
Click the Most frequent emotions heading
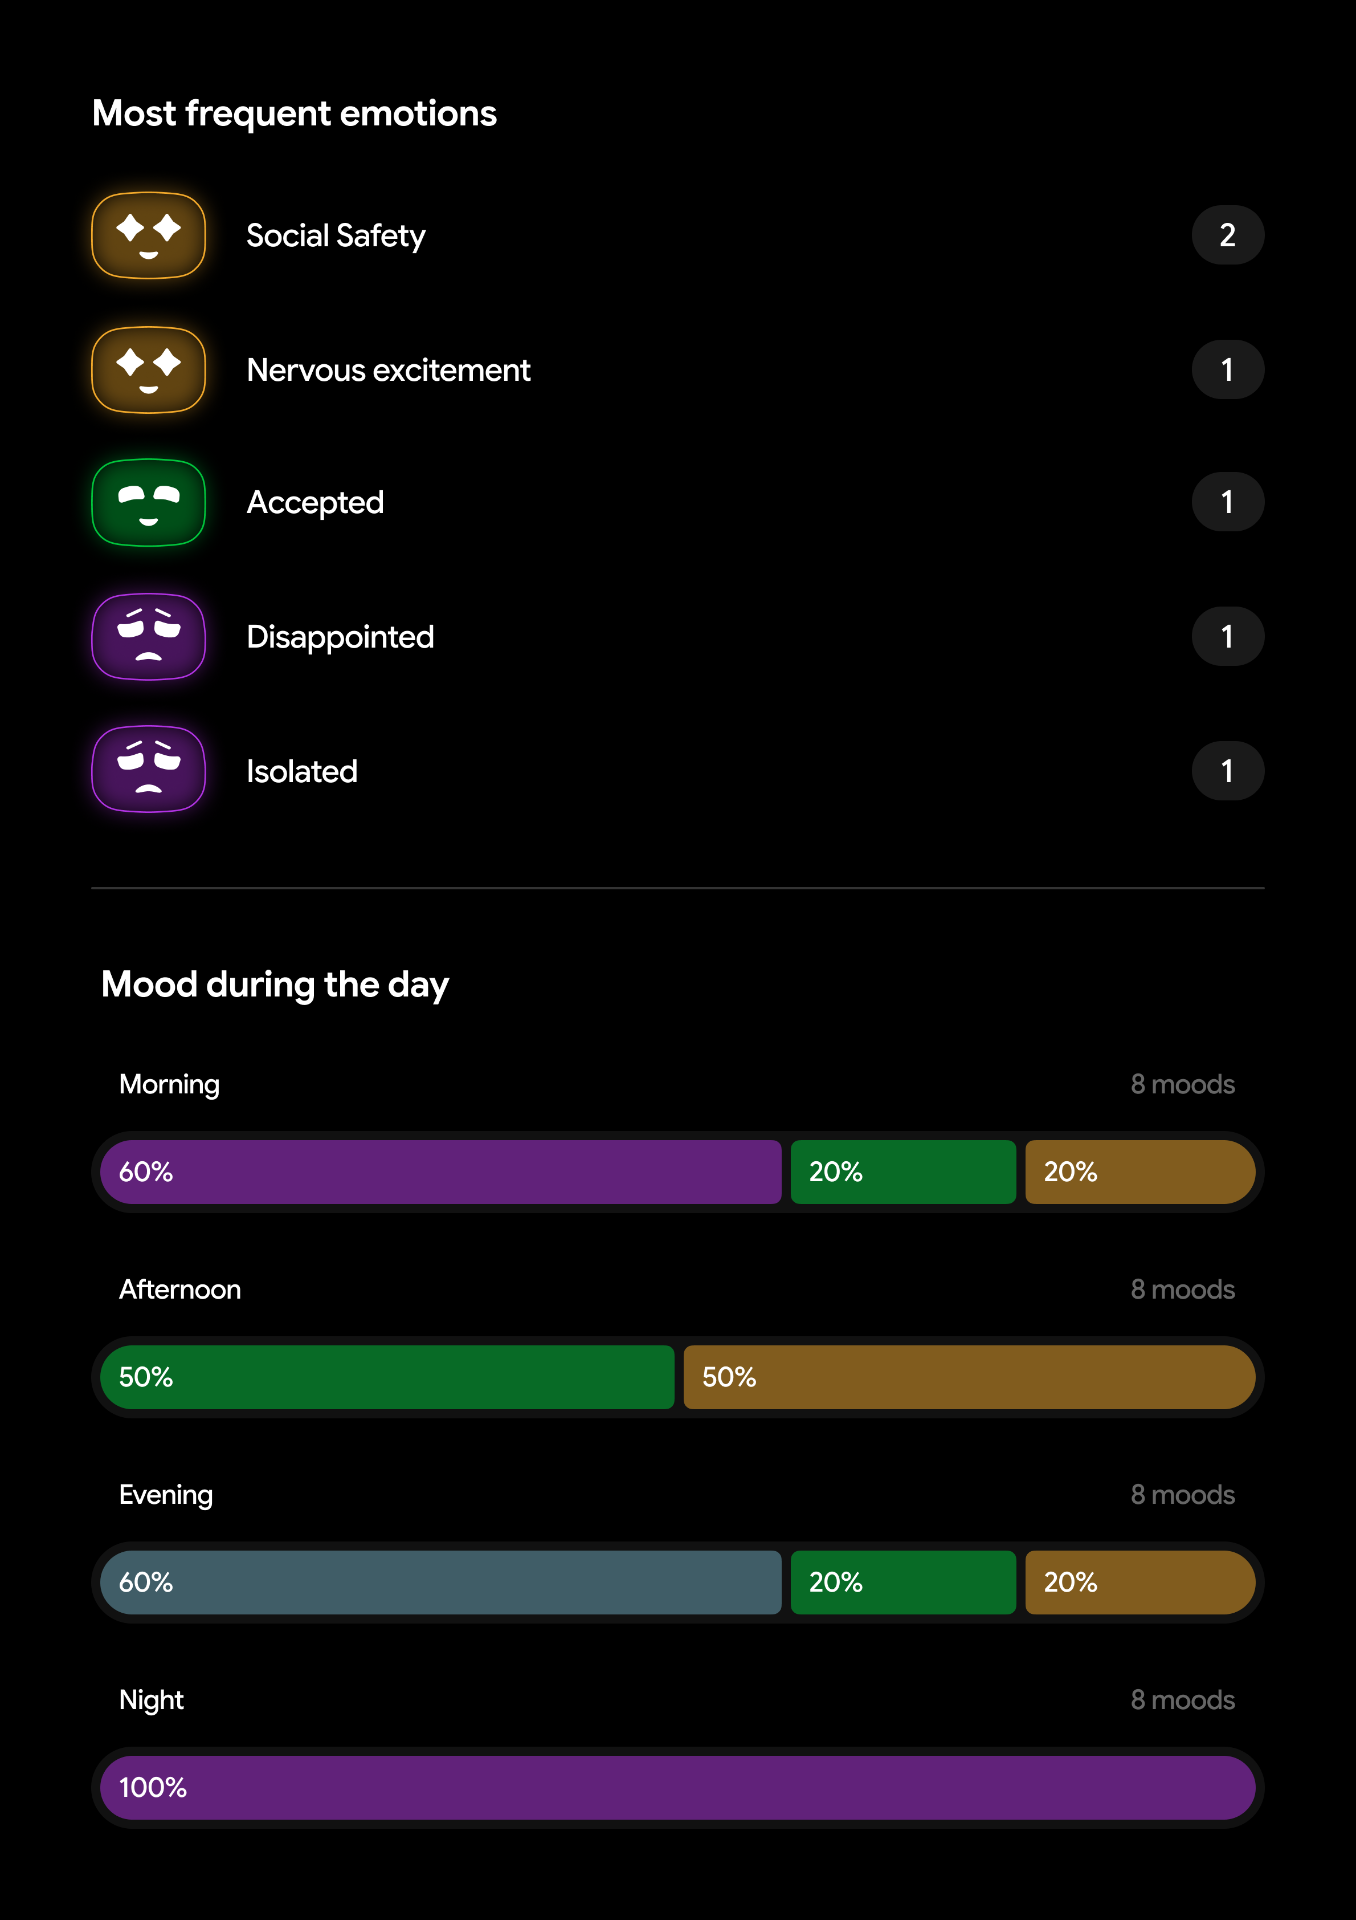pyautogui.click(x=294, y=114)
